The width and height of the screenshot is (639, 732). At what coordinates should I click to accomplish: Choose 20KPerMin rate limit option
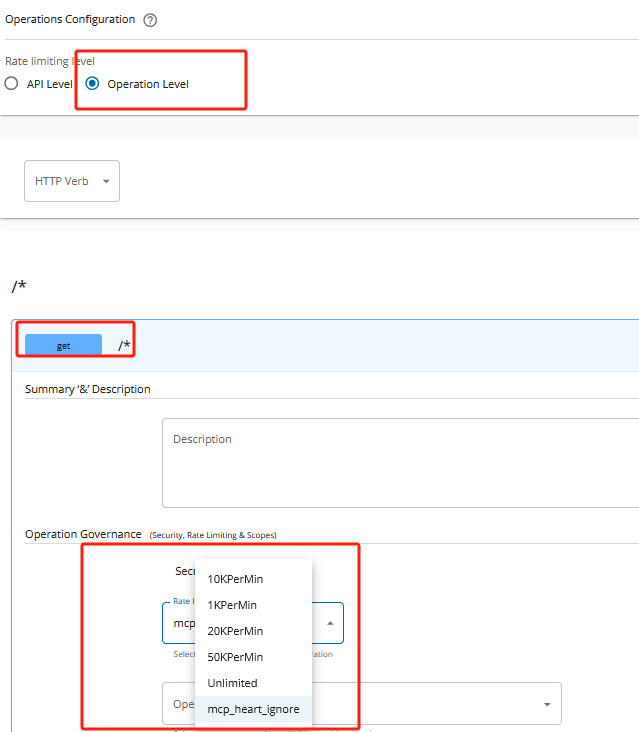click(253, 631)
